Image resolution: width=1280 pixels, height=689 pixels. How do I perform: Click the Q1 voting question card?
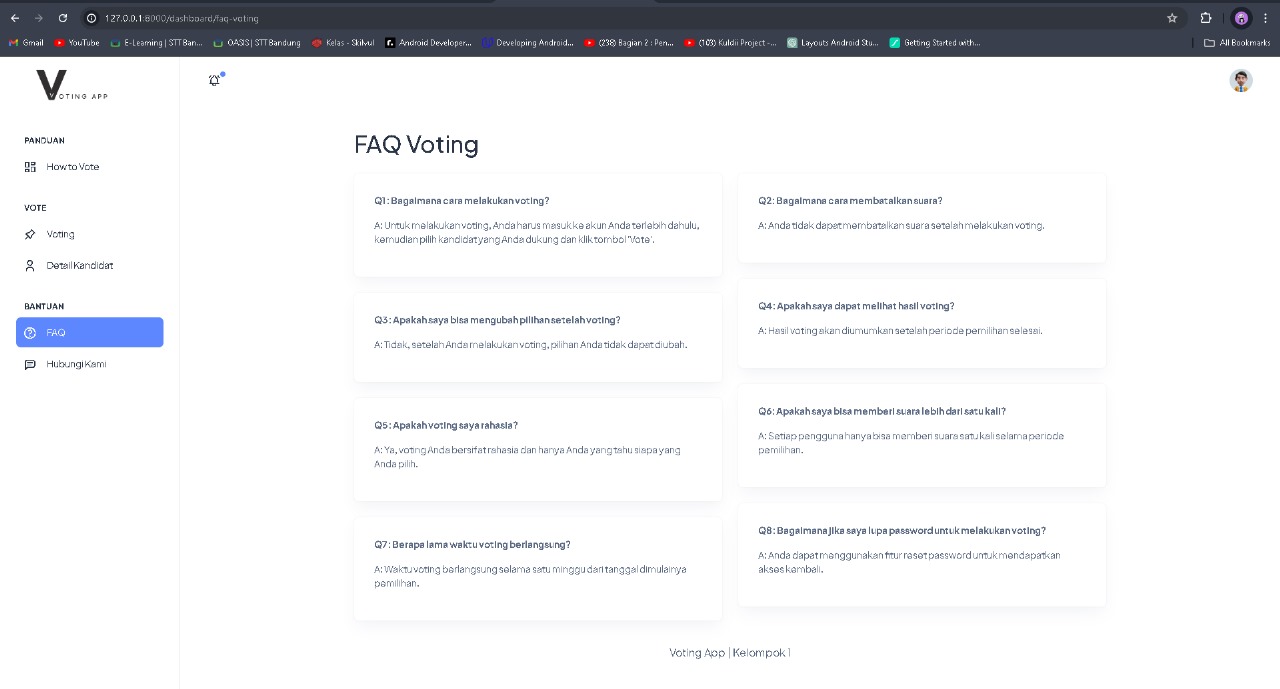[x=537, y=224]
